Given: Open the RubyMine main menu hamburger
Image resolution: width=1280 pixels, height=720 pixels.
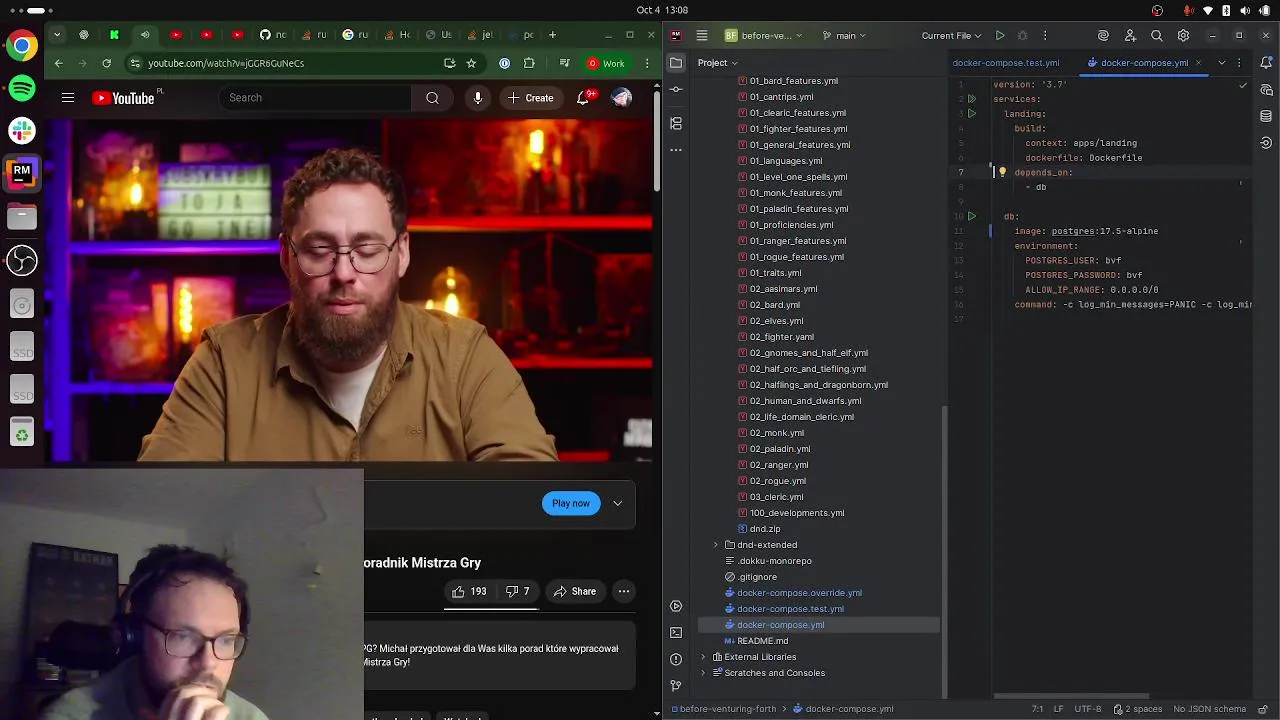Looking at the screenshot, I should tap(702, 35).
